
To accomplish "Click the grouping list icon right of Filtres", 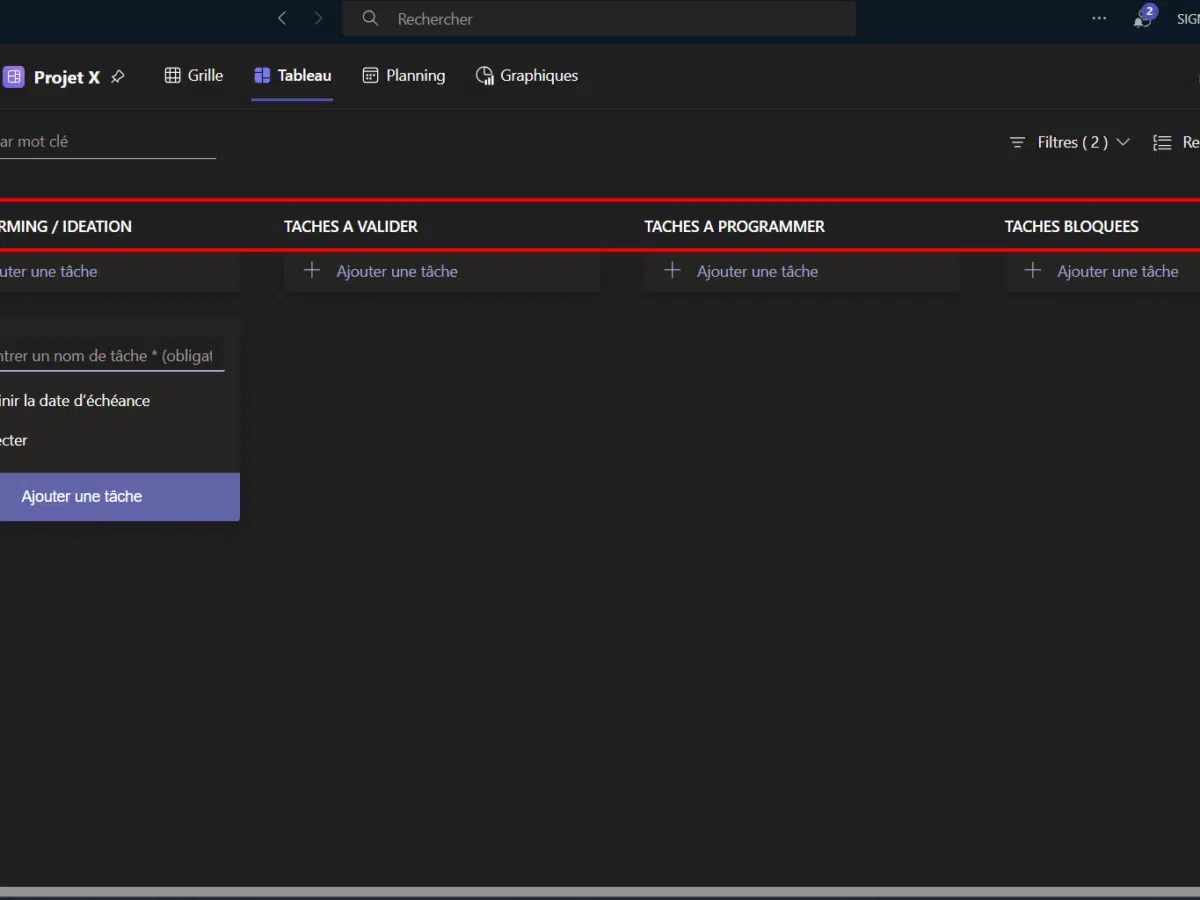I will (1162, 142).
